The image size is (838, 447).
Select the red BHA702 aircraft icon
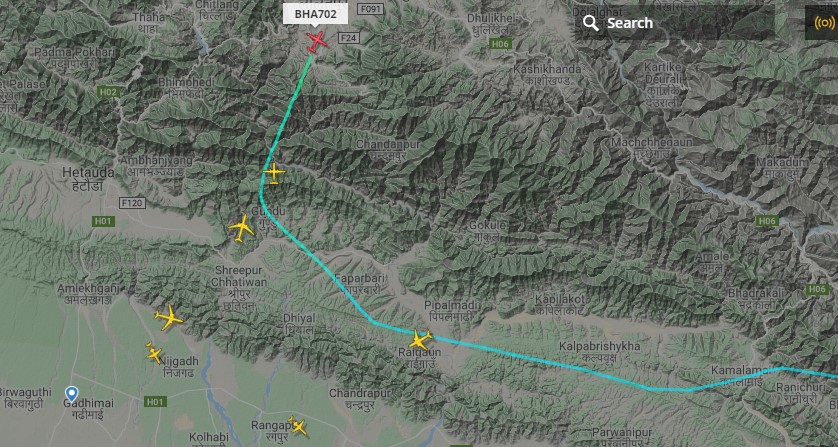click(x=317, y=41)
